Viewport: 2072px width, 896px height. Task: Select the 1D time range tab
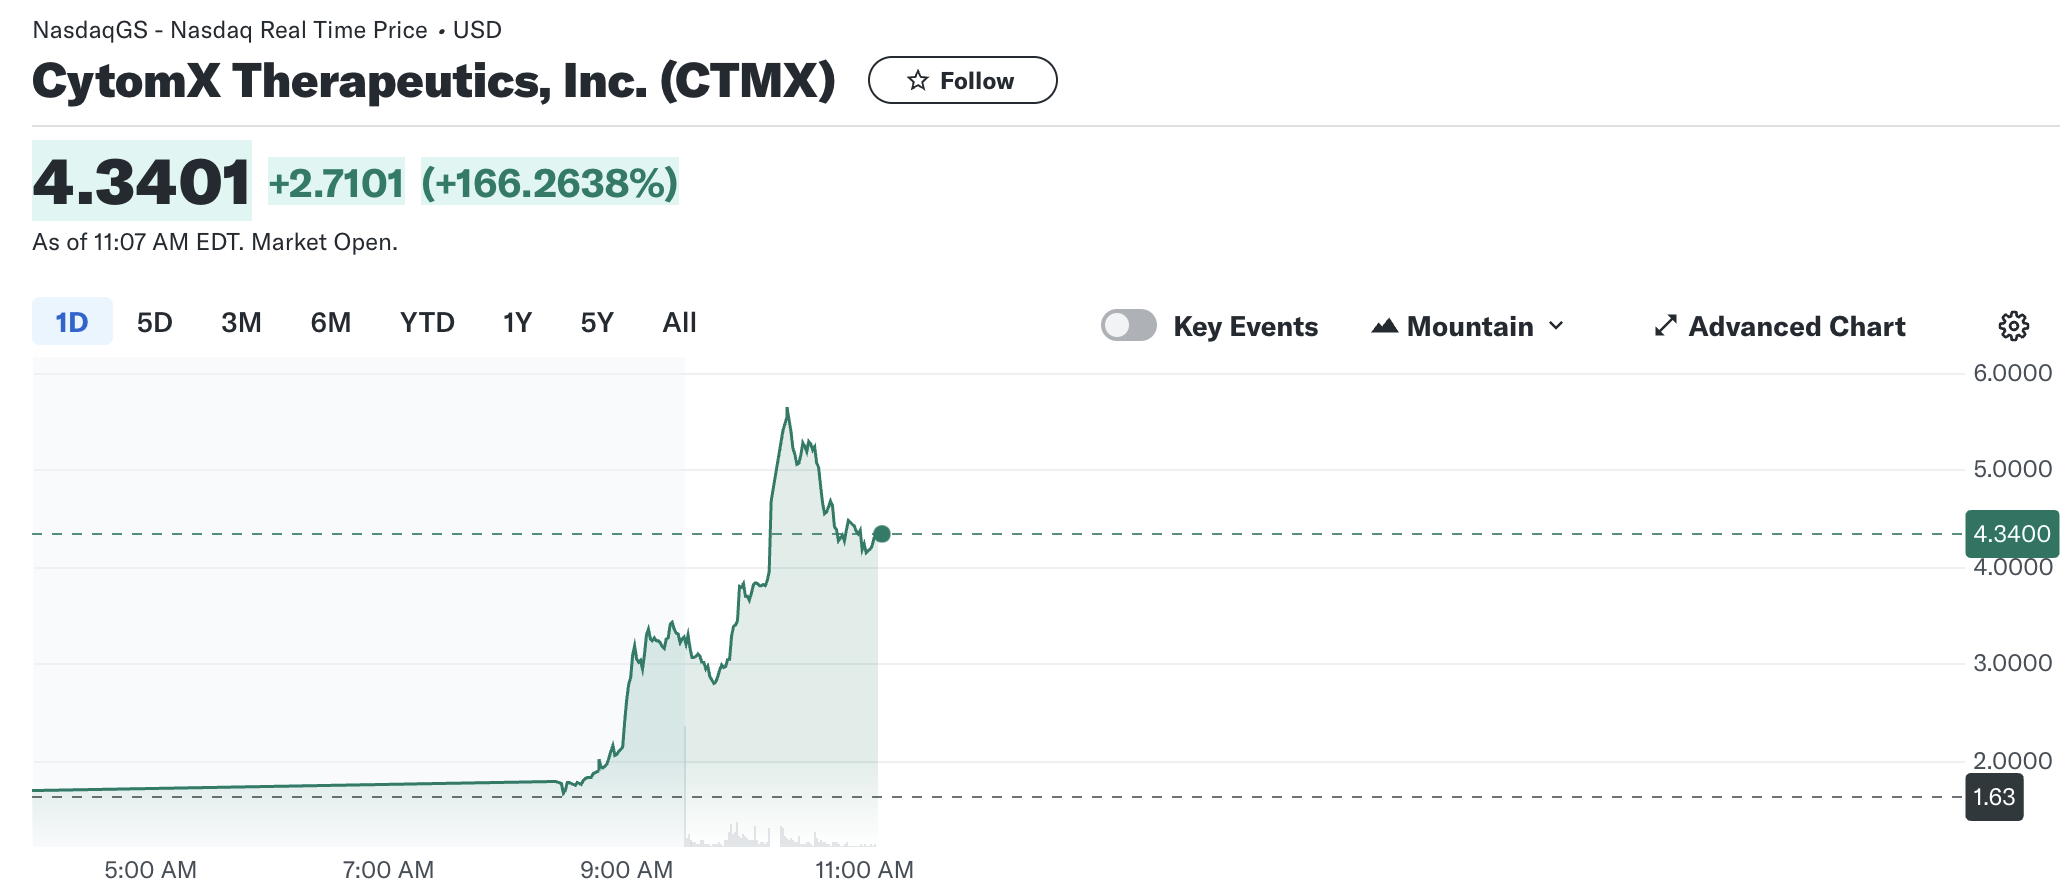[72, 322]
